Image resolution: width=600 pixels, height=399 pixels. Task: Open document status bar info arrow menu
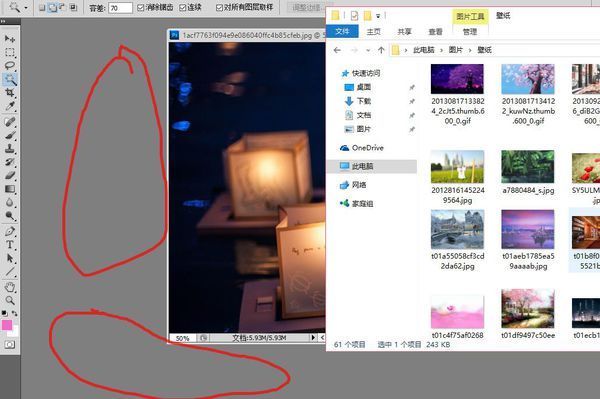[313, 337]
